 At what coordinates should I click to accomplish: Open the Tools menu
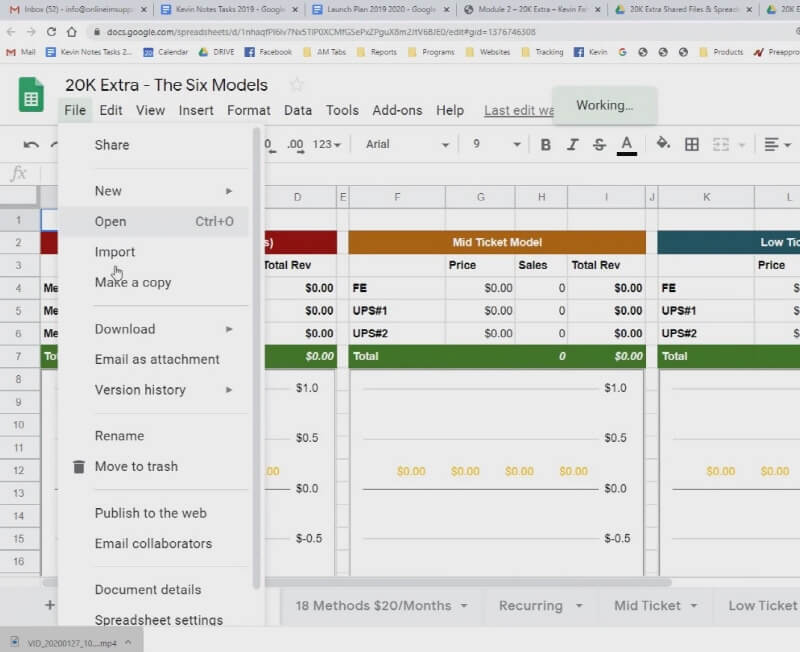342,110
